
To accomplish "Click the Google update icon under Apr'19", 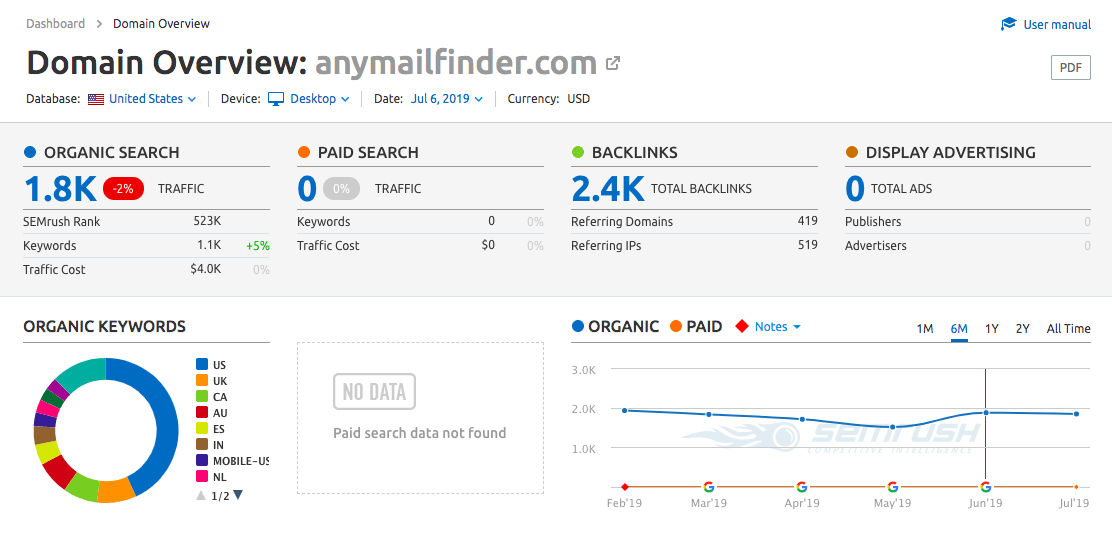I will click(x=801, y=487).
